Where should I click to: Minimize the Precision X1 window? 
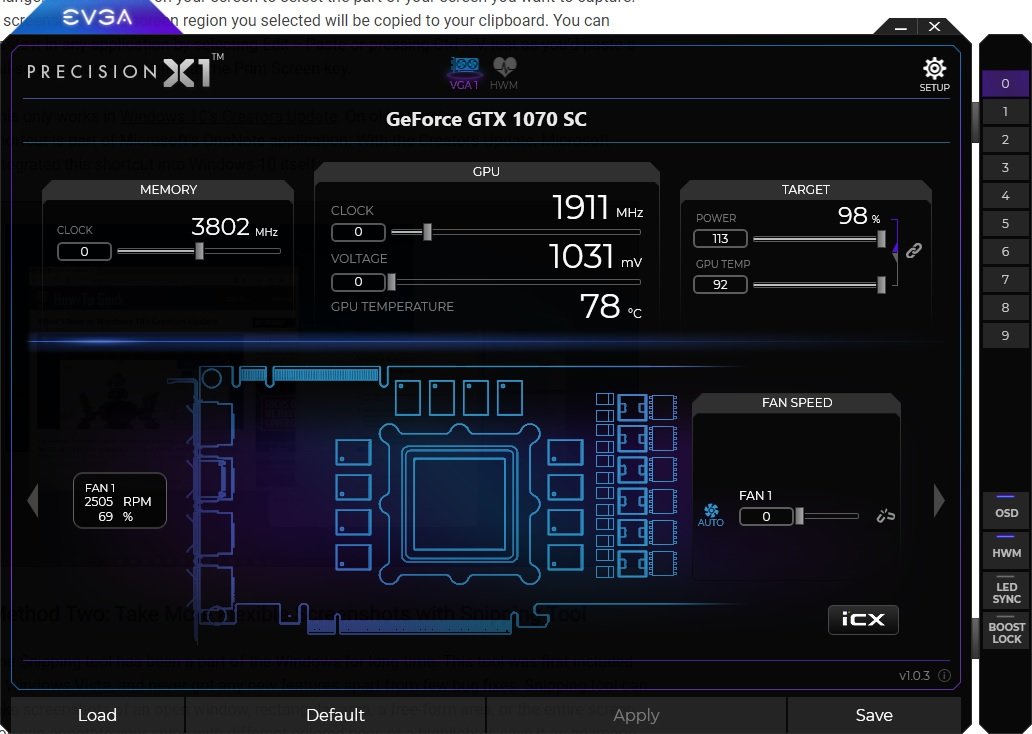click(901, 27)
